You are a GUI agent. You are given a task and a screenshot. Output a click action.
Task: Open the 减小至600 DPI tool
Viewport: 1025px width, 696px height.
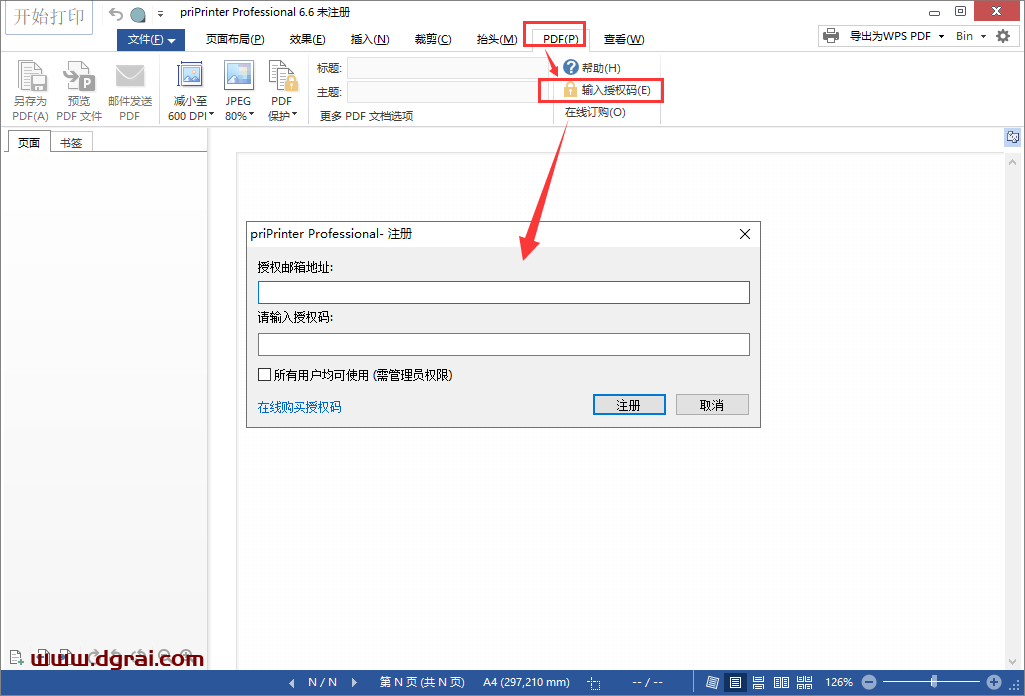(x=189, y=88)
